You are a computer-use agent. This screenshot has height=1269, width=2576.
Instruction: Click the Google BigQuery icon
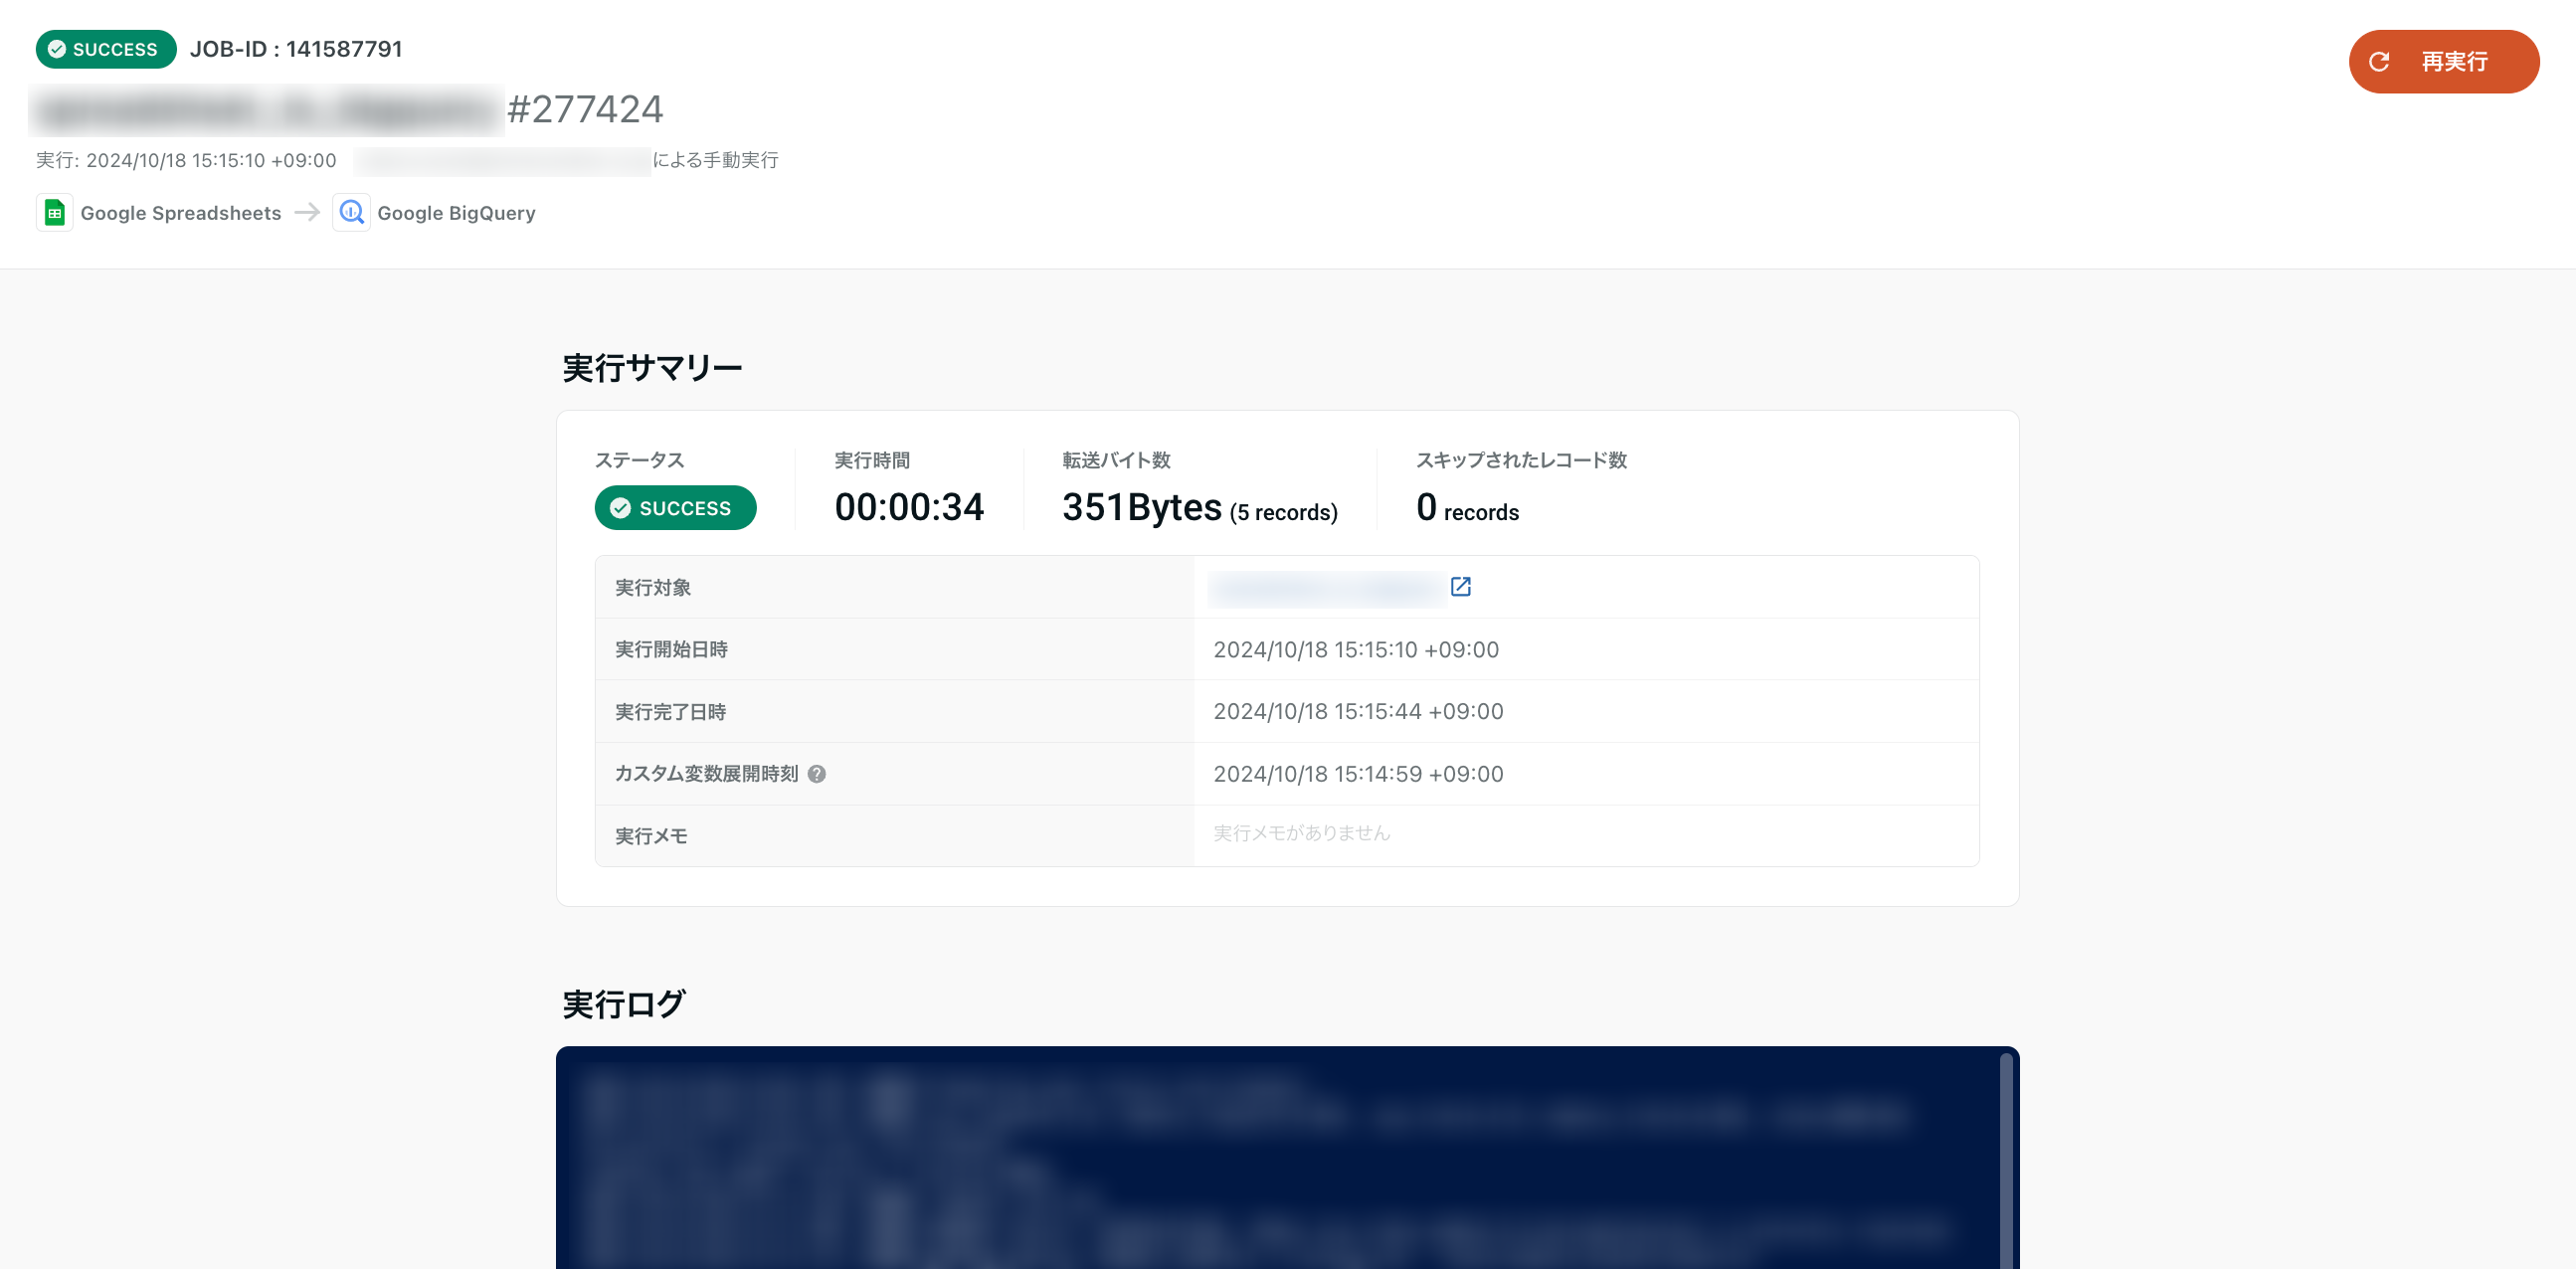(351, 213)
